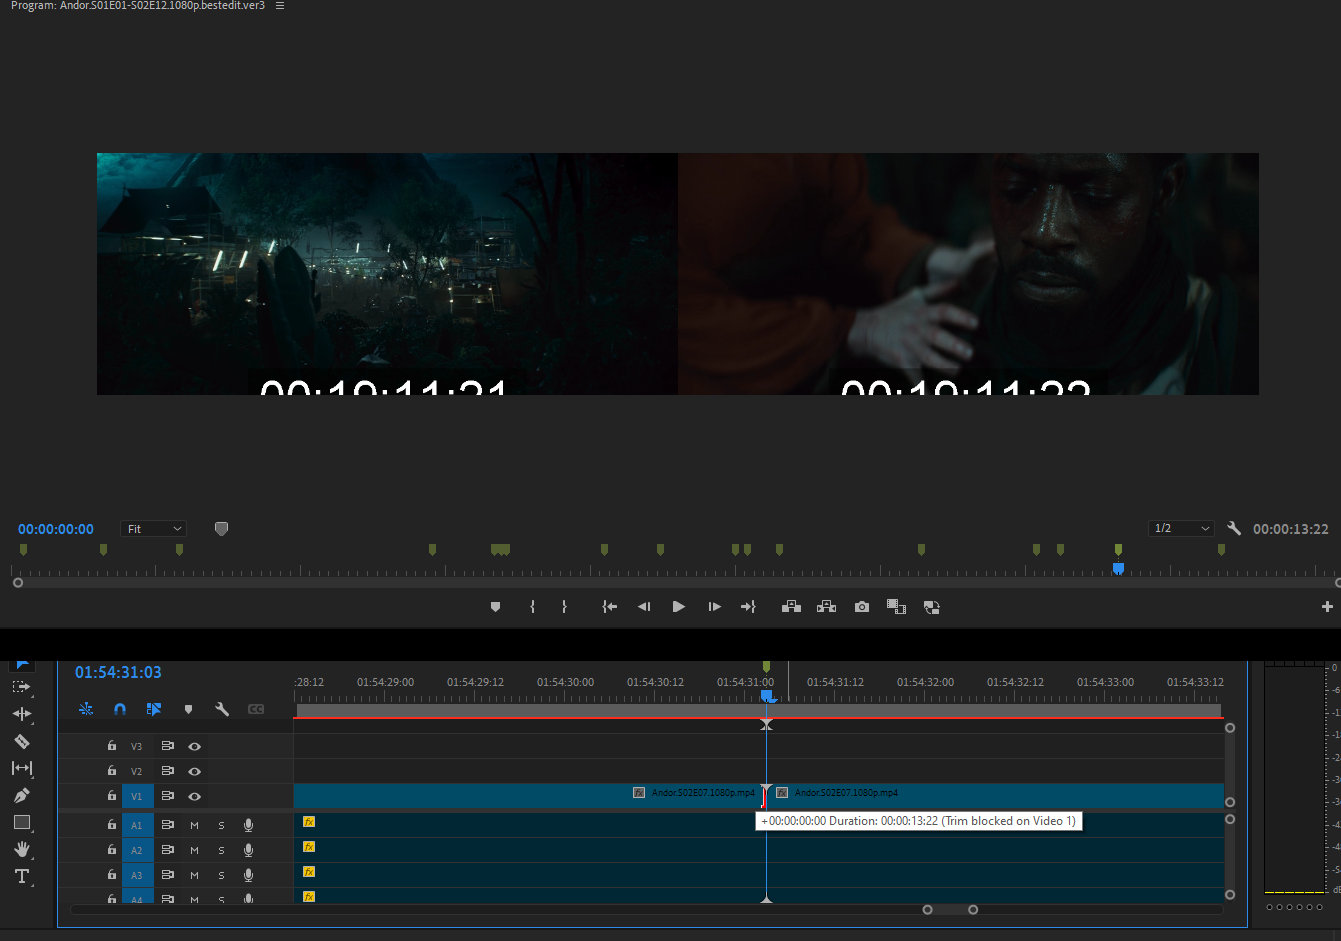The width and height of the screenshot is (1341, 941).
Task: Click Go to Out point
Action: (748, 607)
